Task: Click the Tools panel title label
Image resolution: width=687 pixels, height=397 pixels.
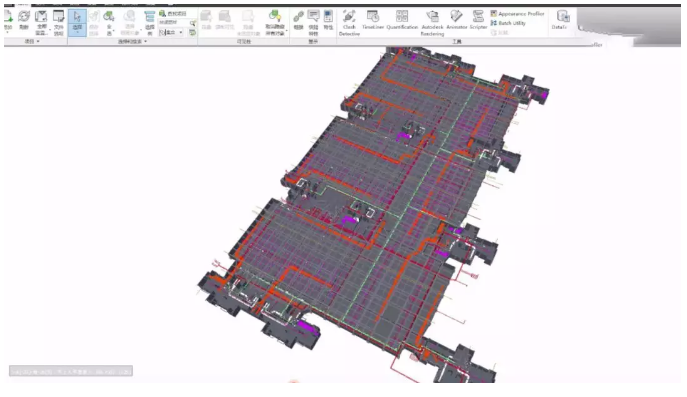Action: pyautogui.click(x=457, y=42)
